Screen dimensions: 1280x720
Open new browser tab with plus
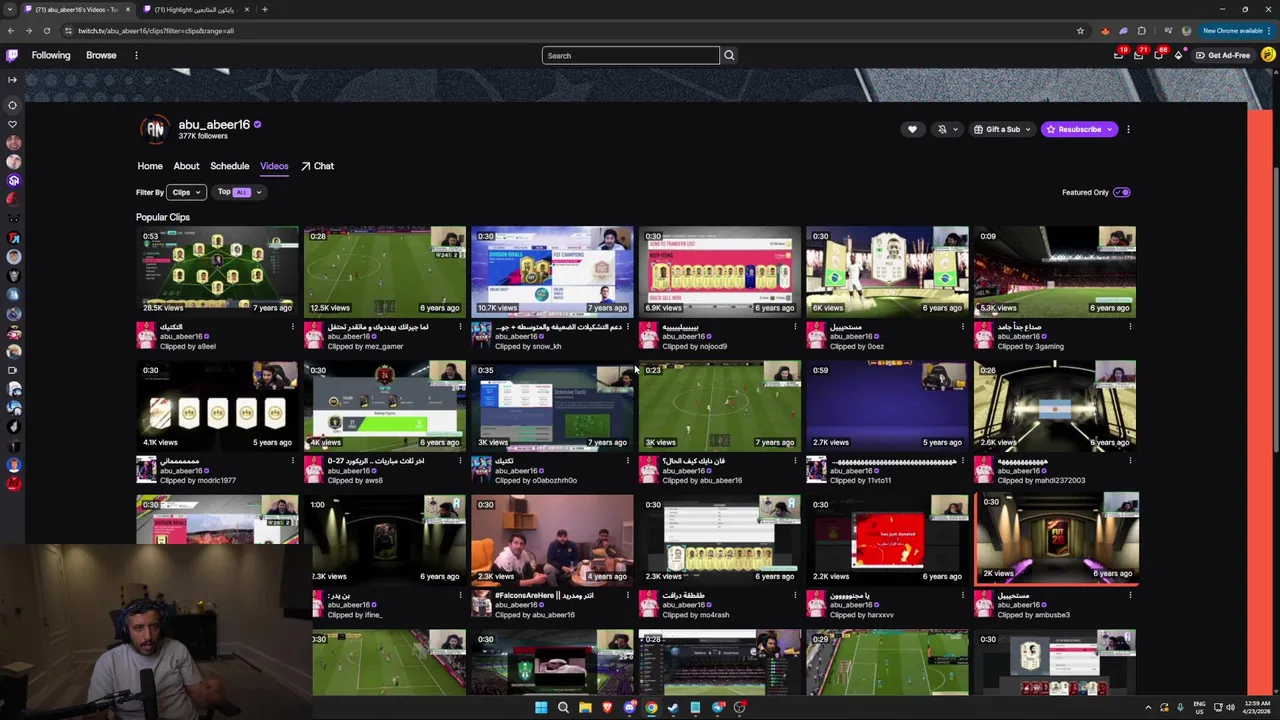[264, 9]
